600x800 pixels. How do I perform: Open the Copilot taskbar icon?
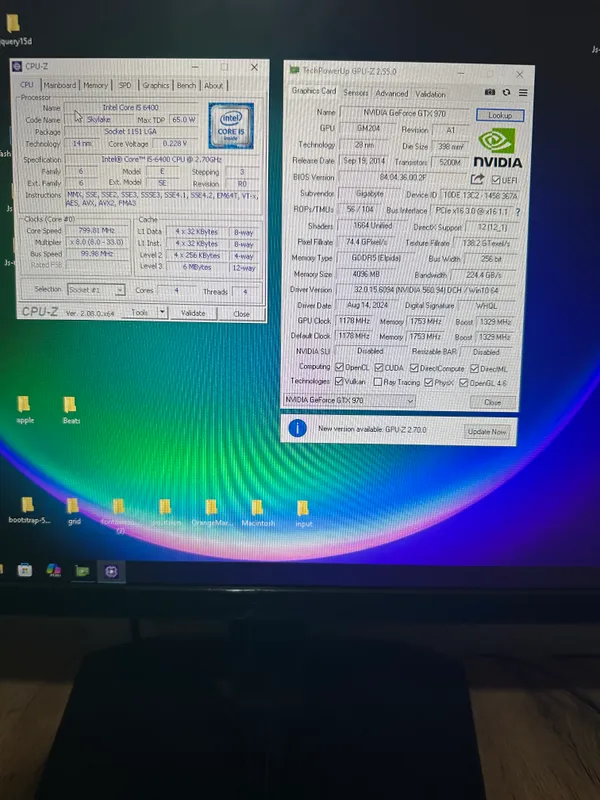coord(54,570)
